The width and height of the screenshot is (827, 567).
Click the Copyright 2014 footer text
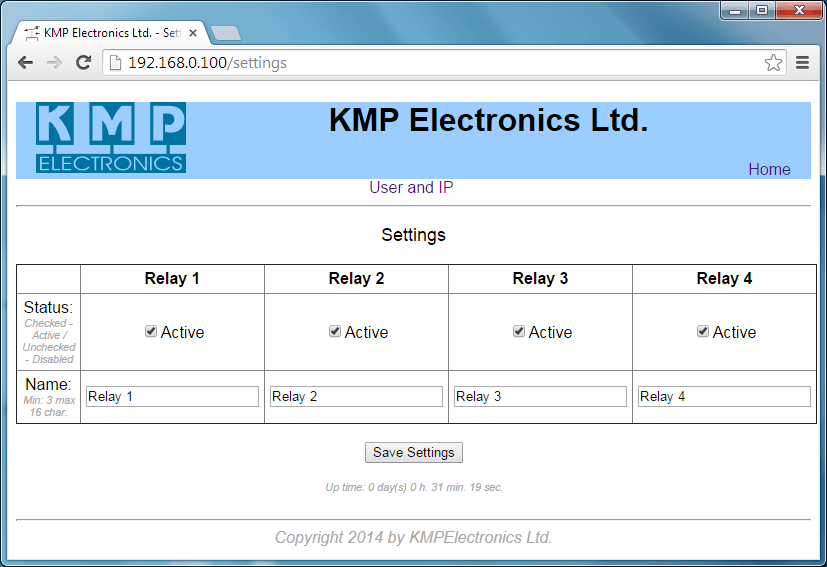pyautogui.click(x=414, y=537)
